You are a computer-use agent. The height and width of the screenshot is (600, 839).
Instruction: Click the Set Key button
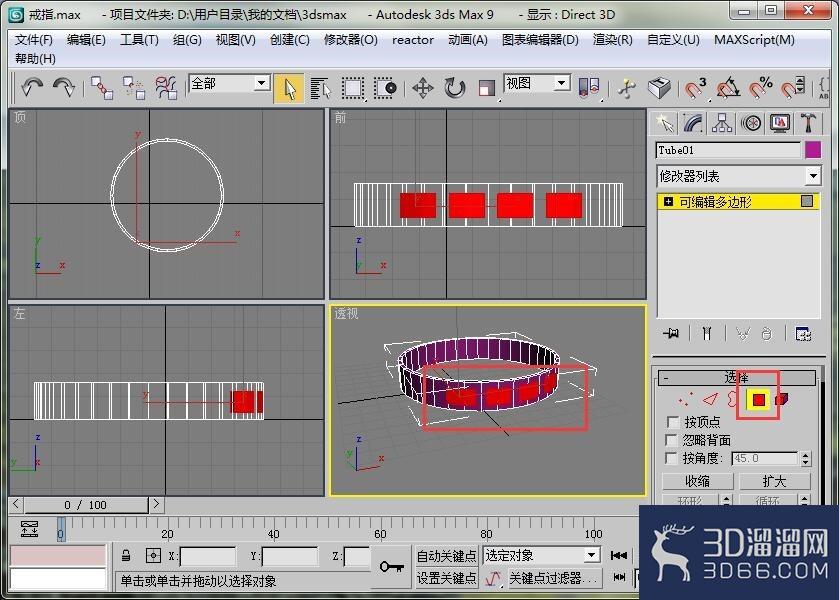(x=446, y=578)
